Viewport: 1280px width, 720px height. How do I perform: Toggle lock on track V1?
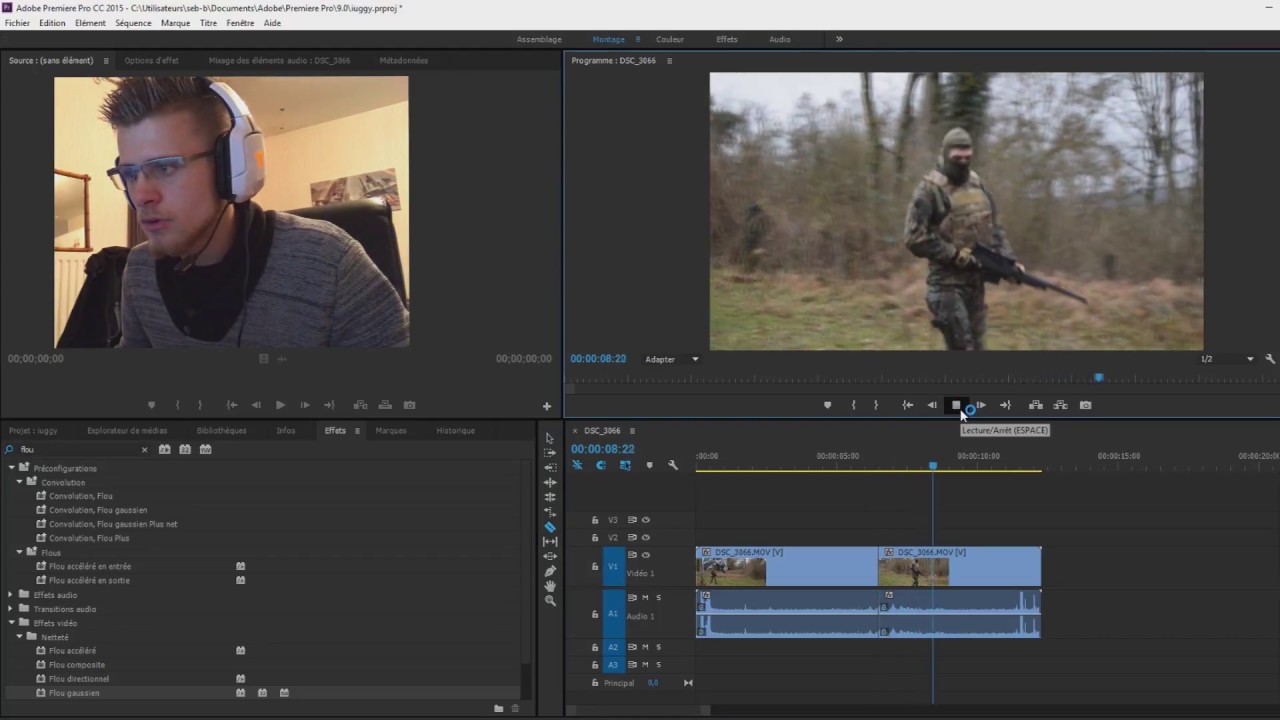(595, 566)
